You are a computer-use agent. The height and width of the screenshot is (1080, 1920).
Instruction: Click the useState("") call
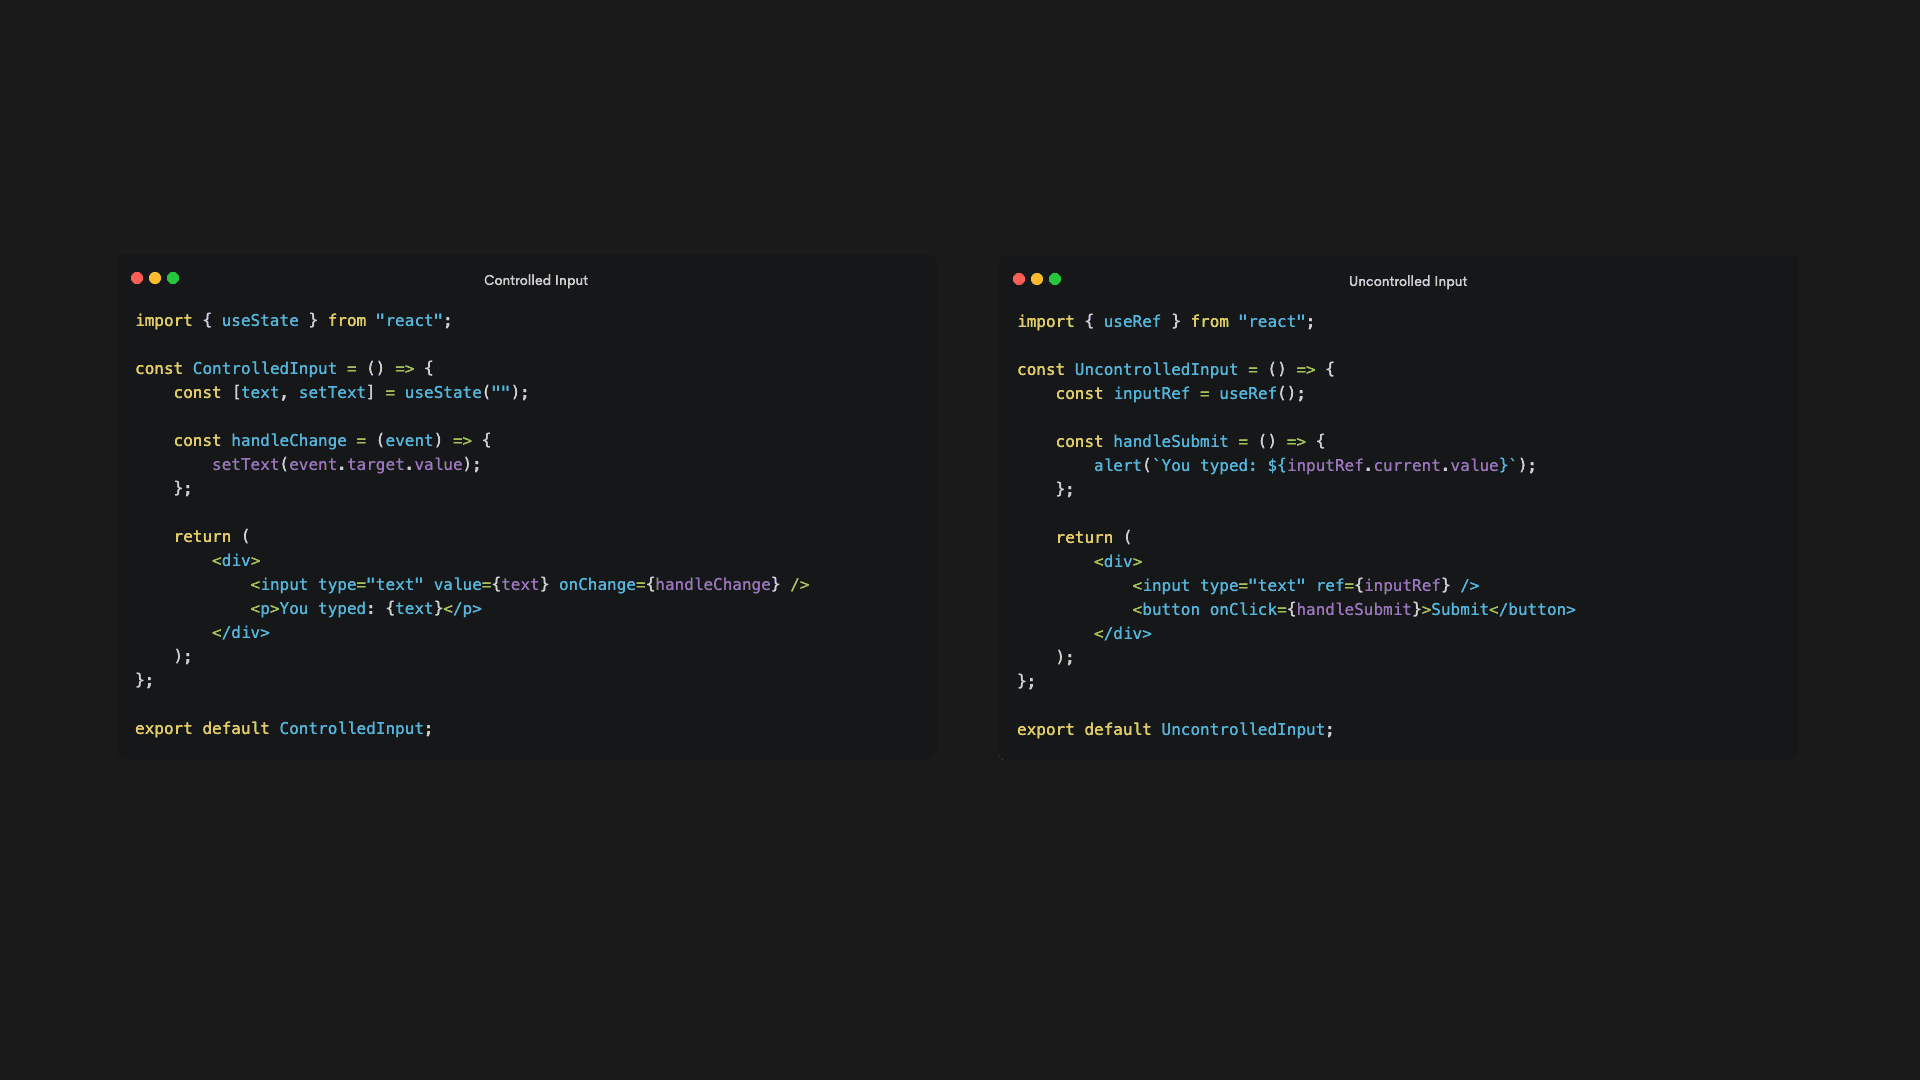coord(462,392)
